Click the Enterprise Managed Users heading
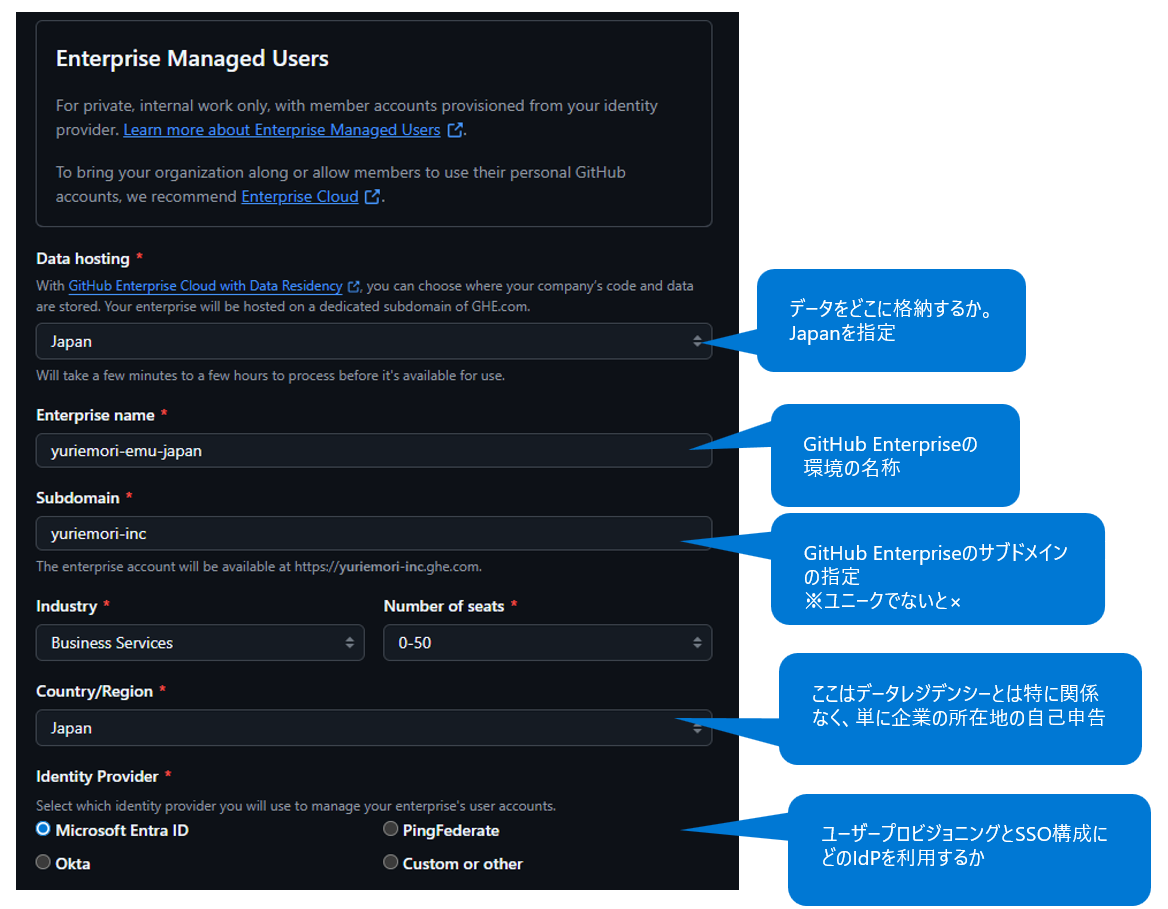The image size is (1168, 909). coord(192,59)
